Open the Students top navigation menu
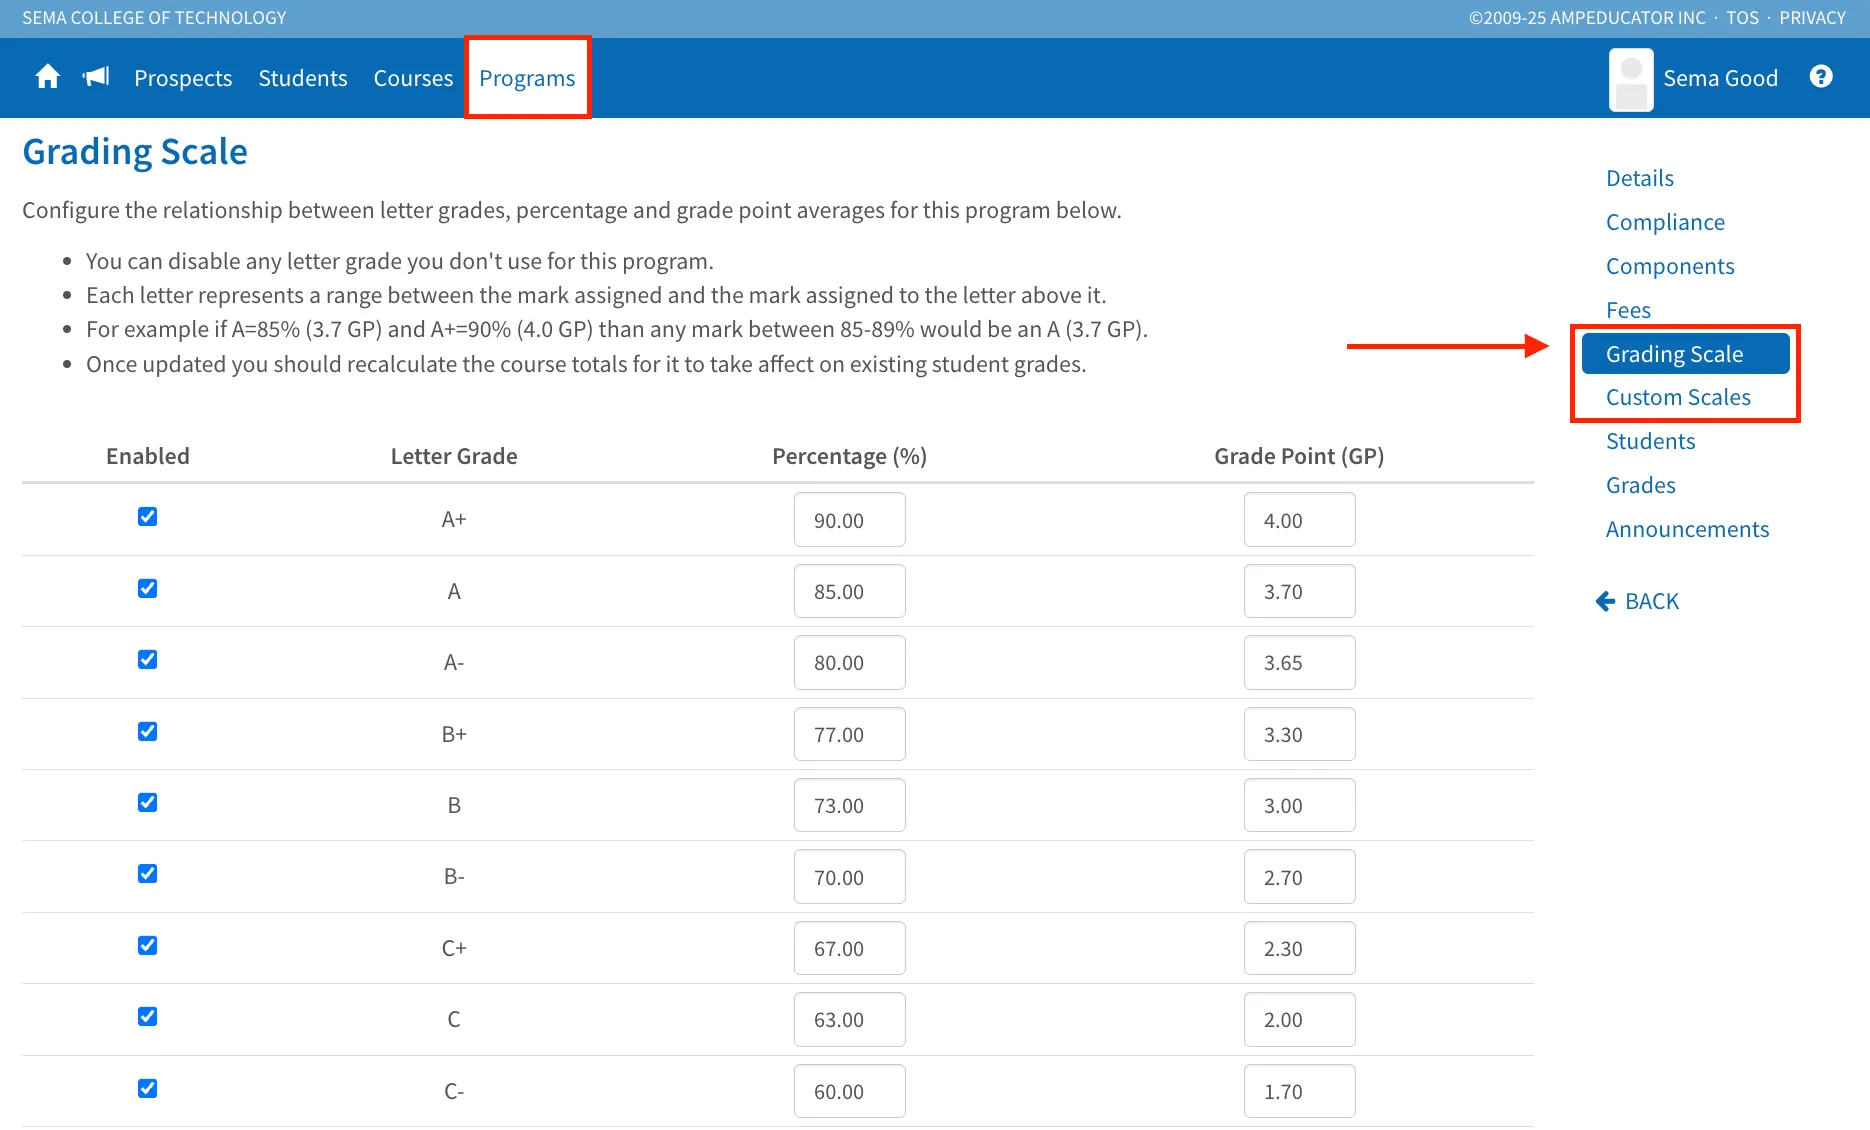The width and height of the screenshot is (1870, 1130). tap(303, 78)
